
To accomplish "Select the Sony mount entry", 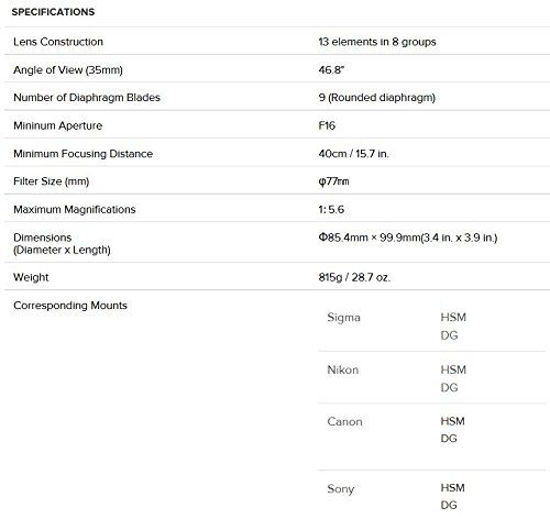I will pos(341,489).
